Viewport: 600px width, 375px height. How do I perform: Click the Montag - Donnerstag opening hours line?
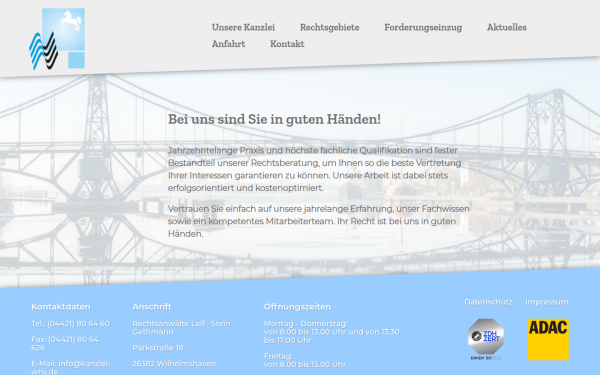[331, 332]
